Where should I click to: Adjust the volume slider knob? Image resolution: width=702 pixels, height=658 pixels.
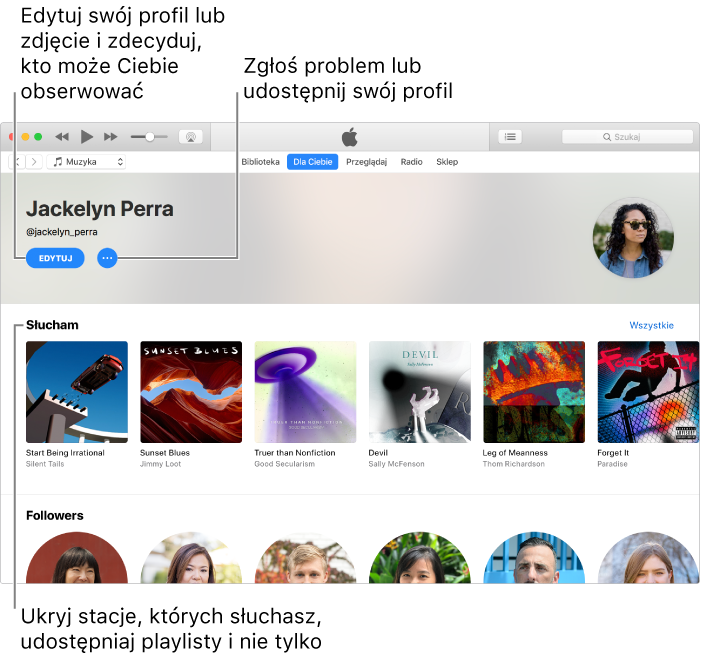point(150,137)
